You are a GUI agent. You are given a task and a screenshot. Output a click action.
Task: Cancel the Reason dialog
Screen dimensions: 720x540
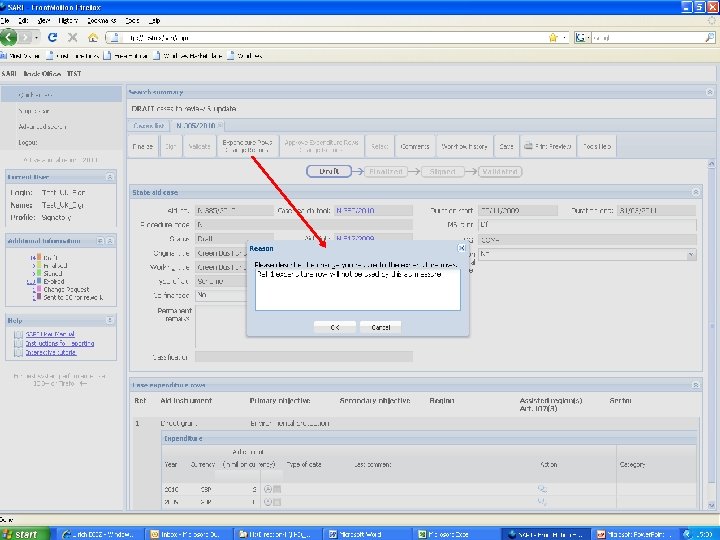click(381, 327)
